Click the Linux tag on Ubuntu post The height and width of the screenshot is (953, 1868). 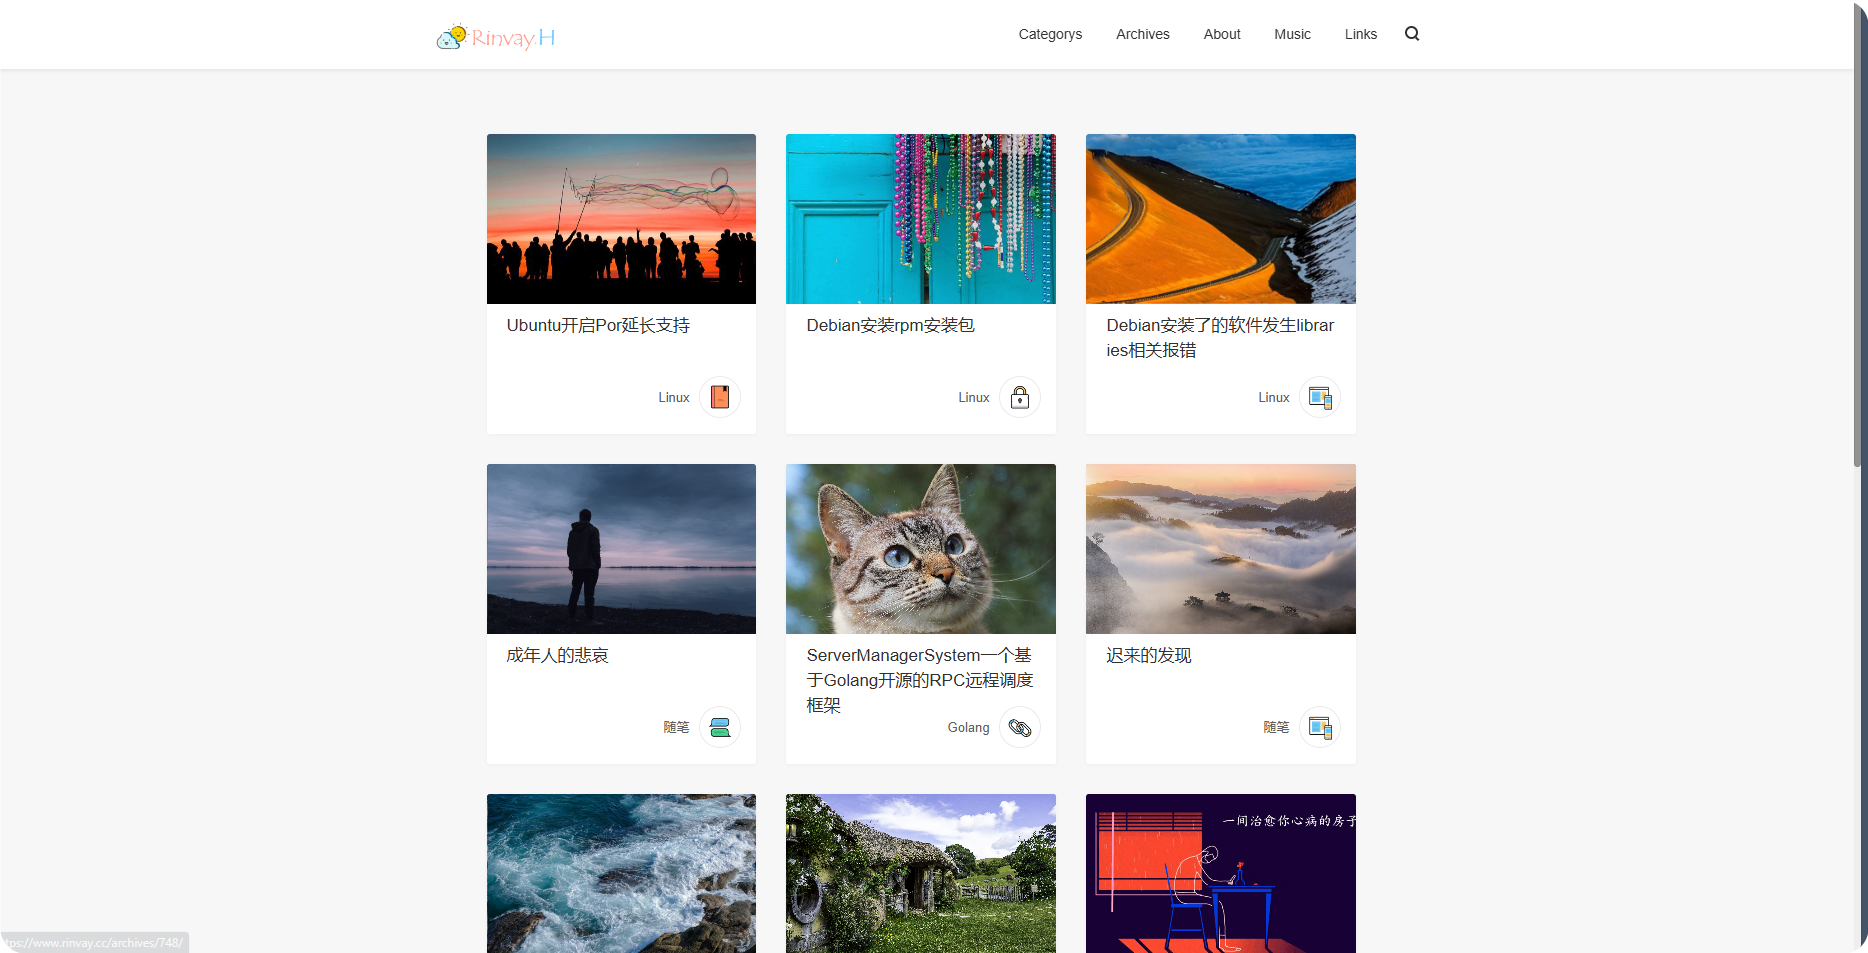tap(673, 397)
